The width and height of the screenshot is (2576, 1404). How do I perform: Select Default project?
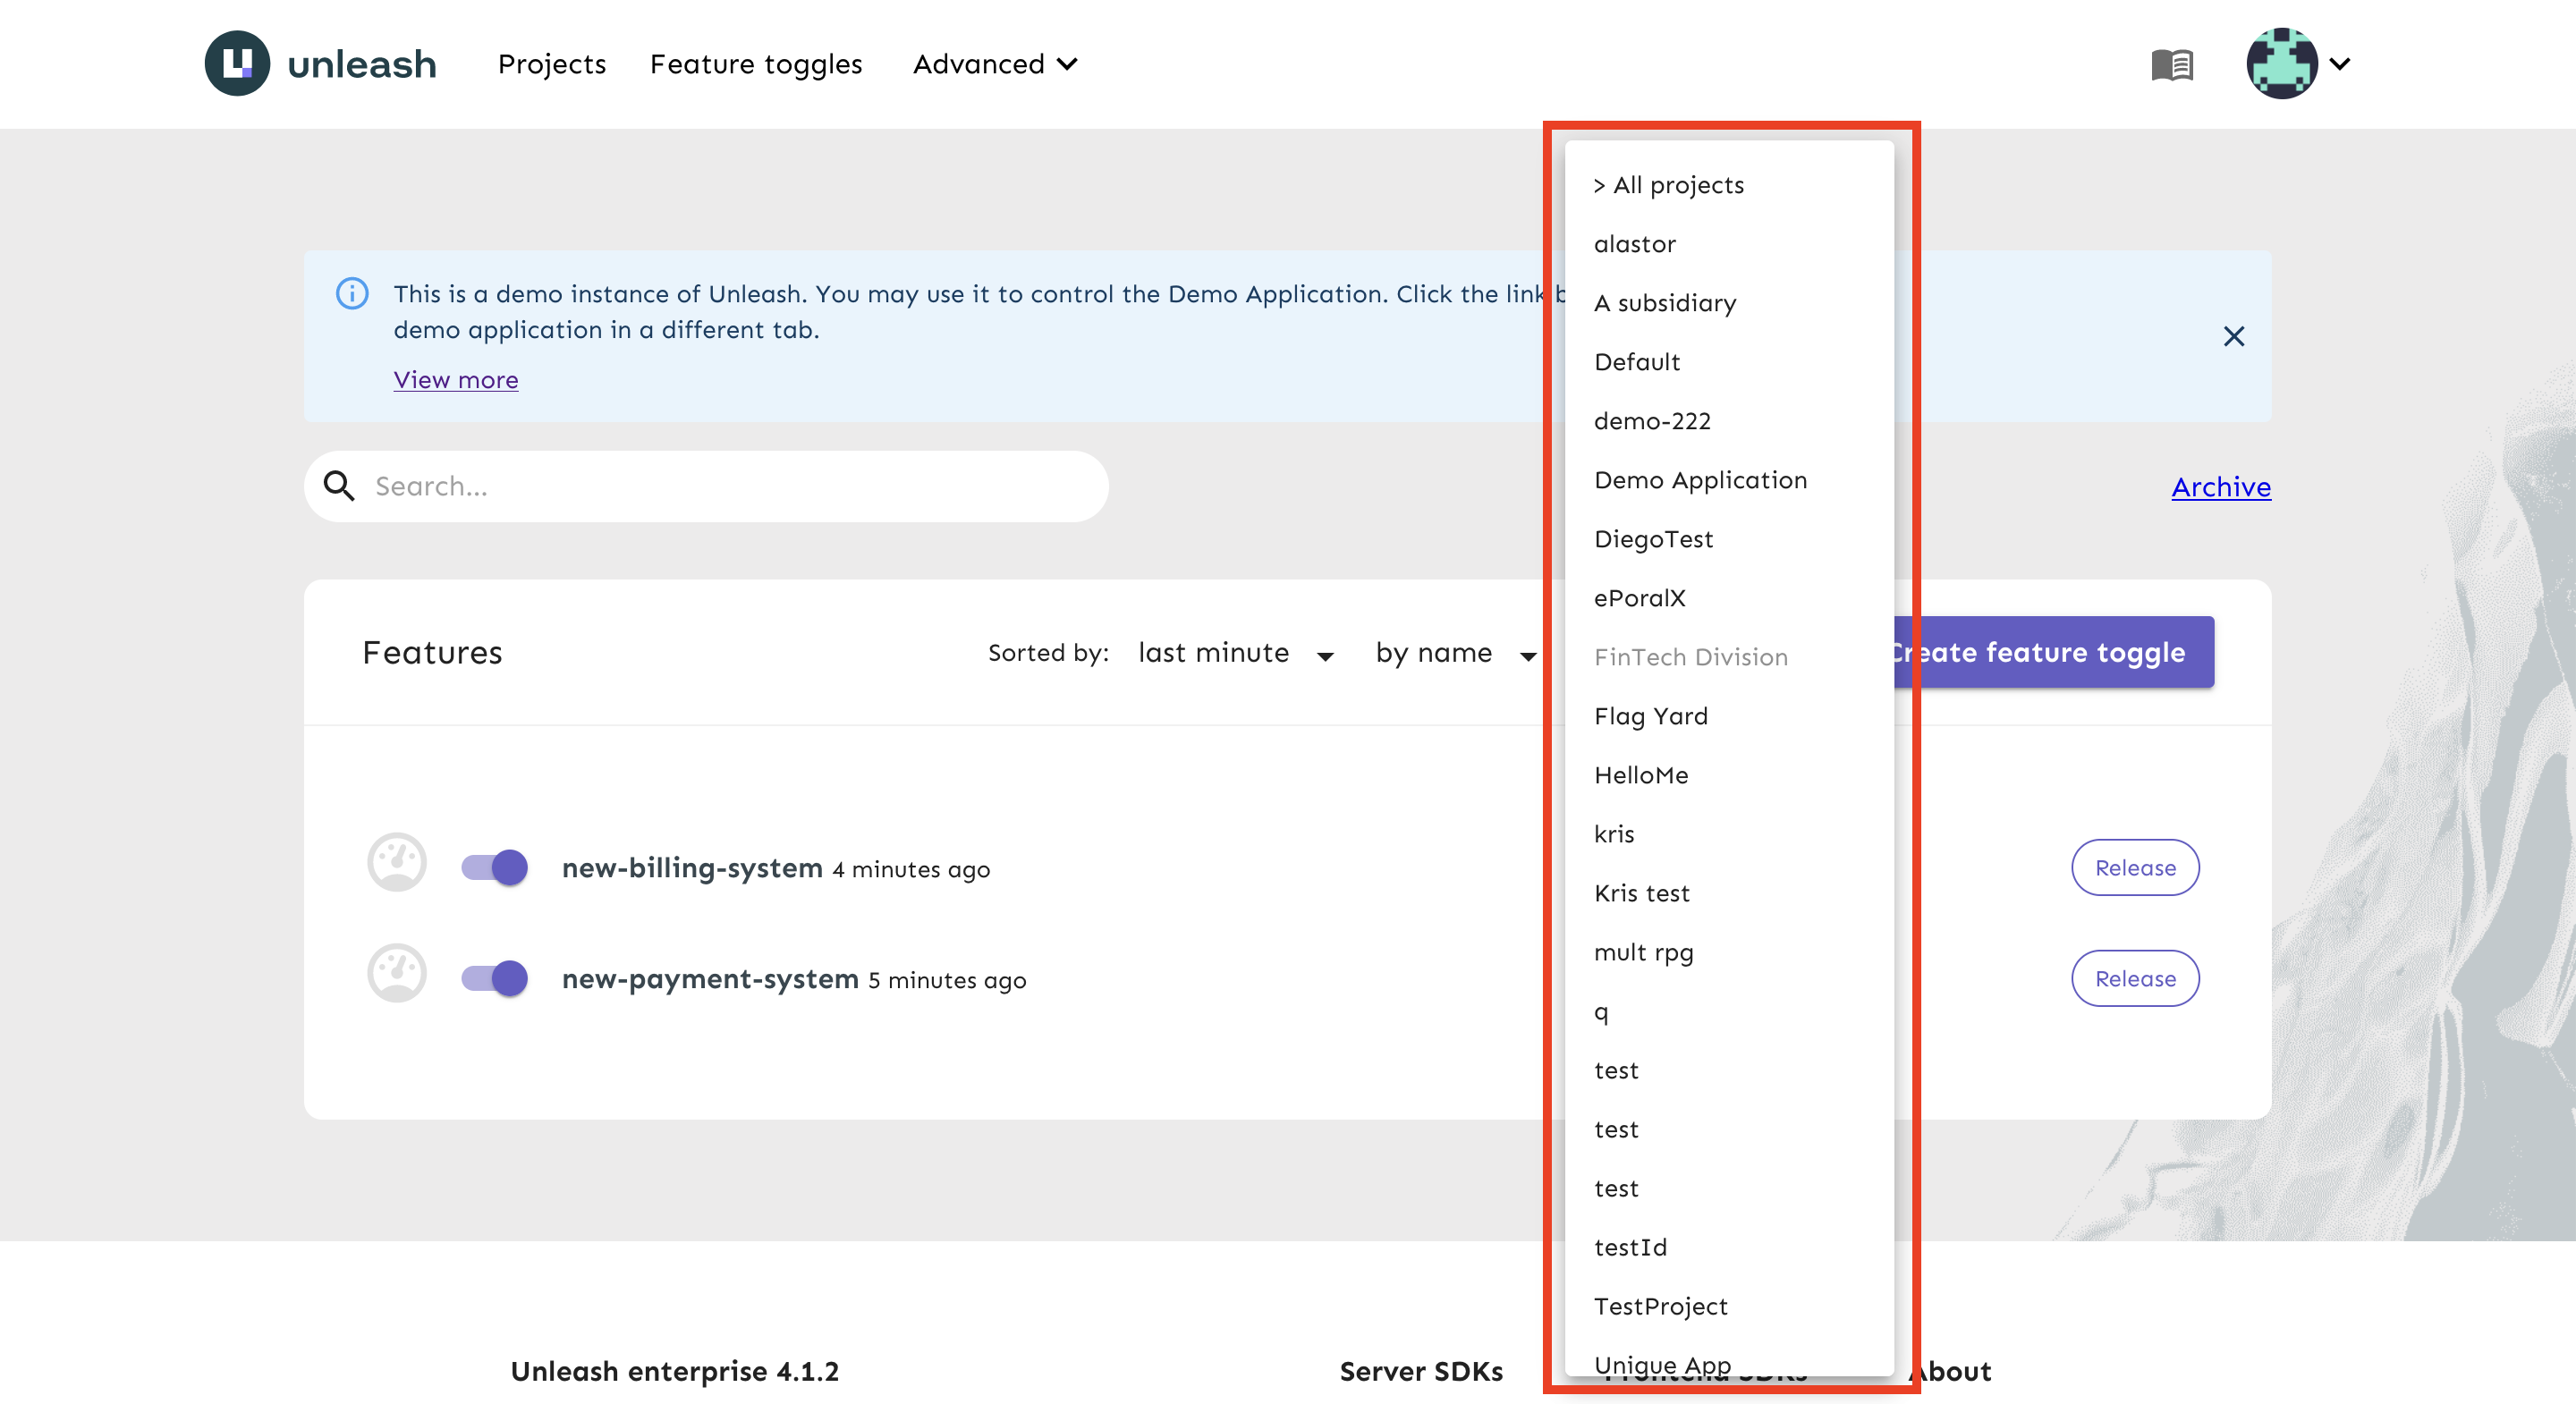(1729, 362)
